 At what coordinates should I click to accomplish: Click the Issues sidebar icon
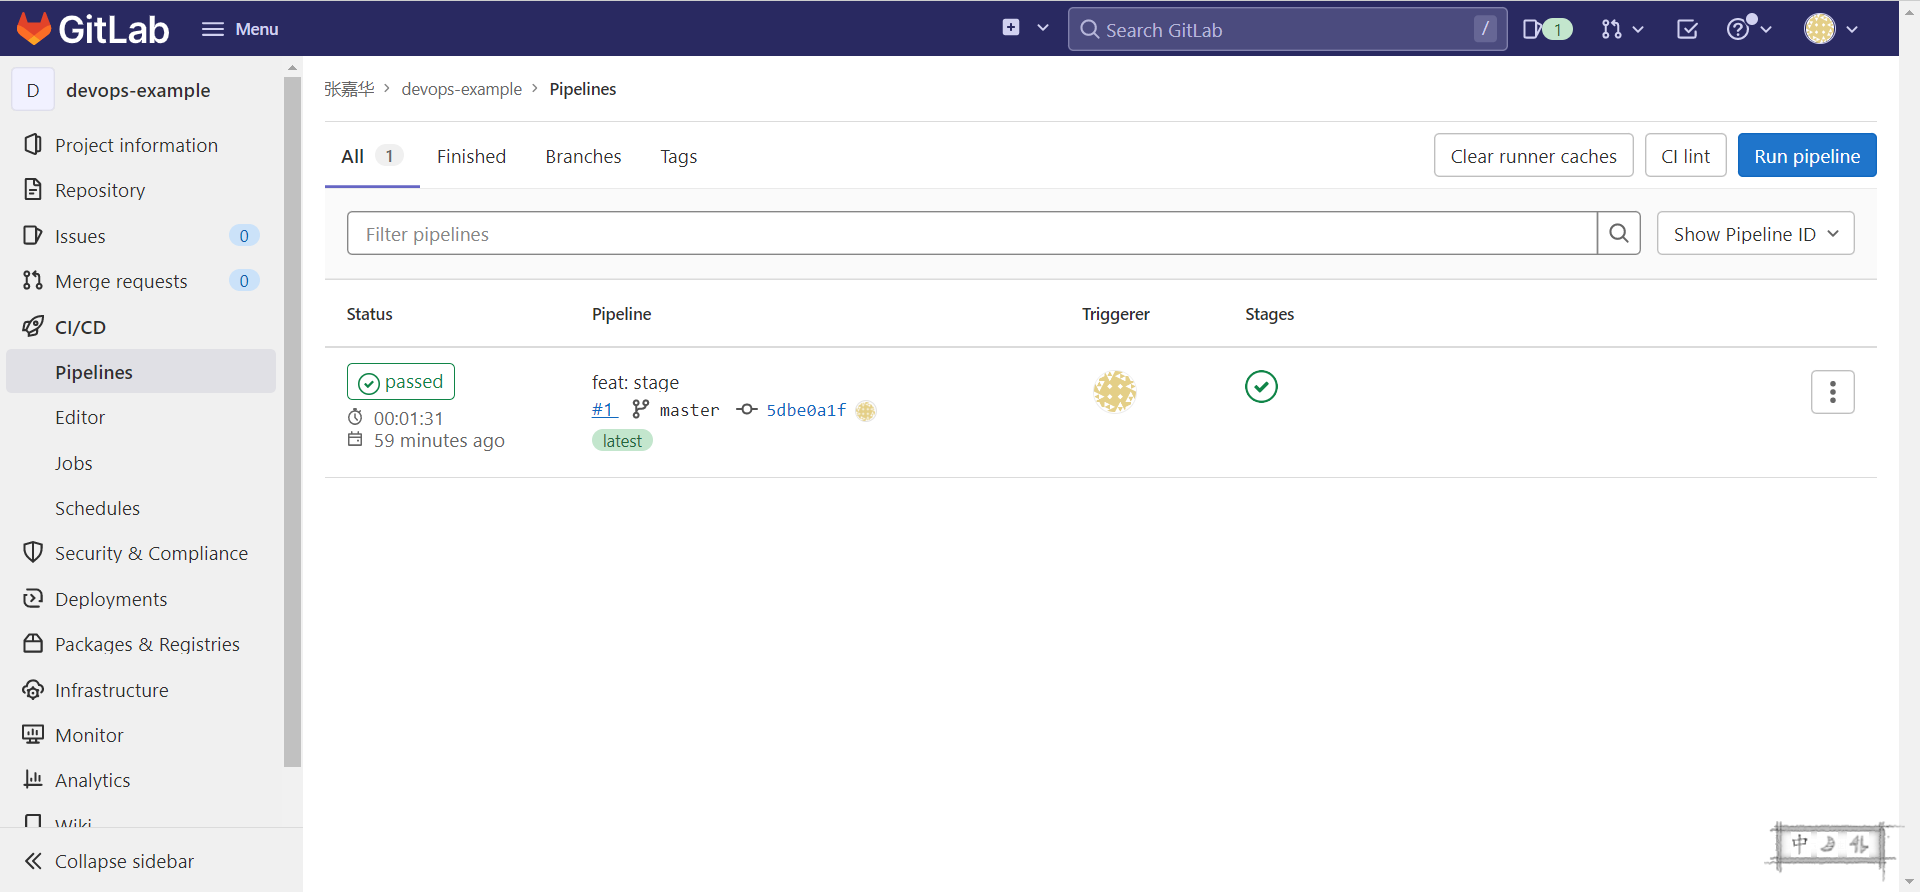(33, 236)
